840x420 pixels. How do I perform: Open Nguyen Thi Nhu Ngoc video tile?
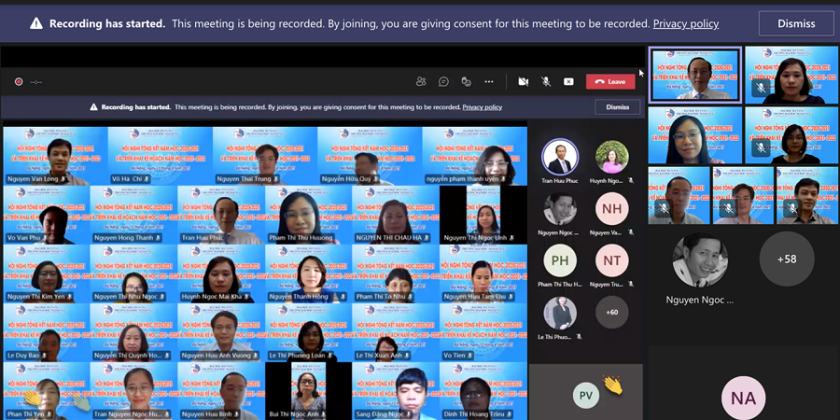(134, 274)
